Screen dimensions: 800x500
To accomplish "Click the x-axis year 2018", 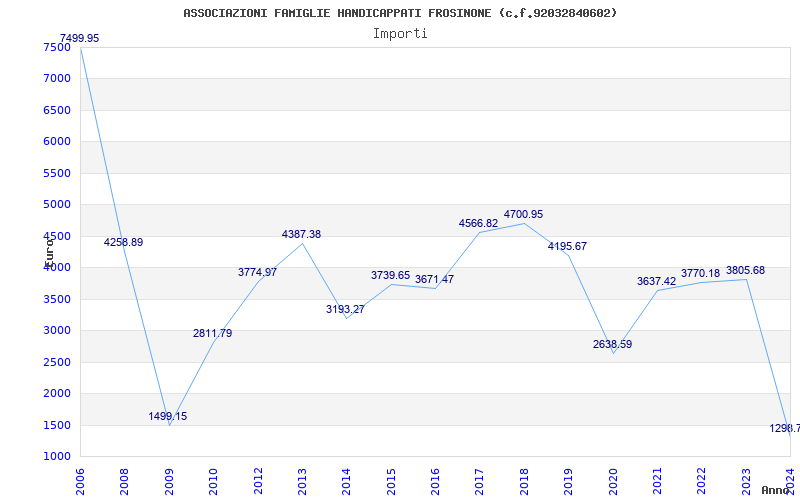I will coord(524,481).
